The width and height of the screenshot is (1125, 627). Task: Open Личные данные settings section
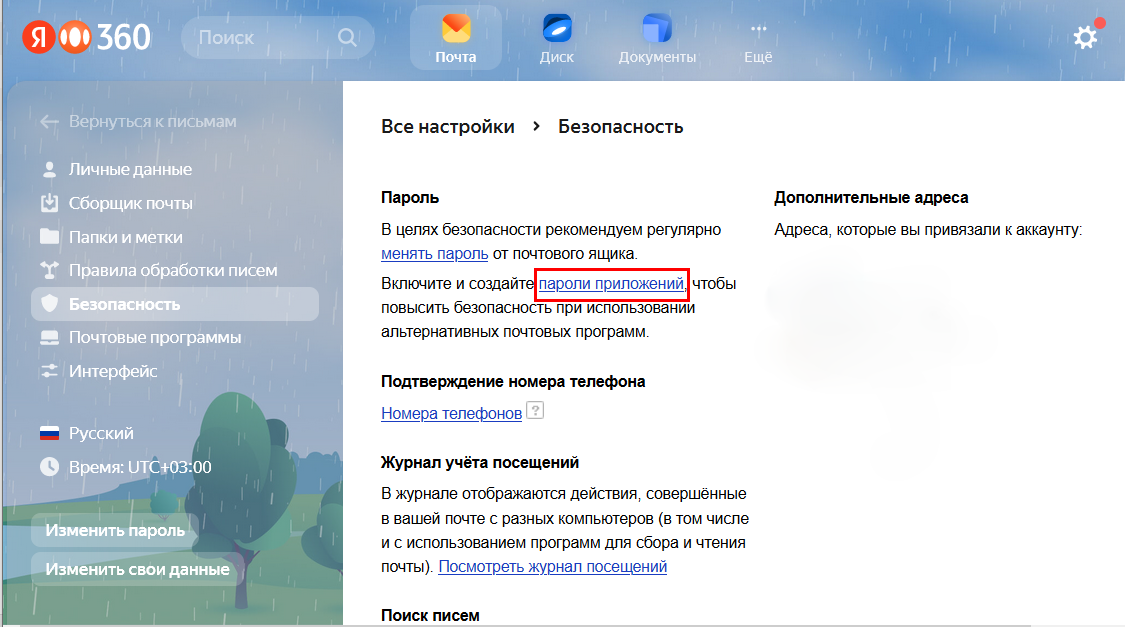pyautogui.click(x=130, y=170)
